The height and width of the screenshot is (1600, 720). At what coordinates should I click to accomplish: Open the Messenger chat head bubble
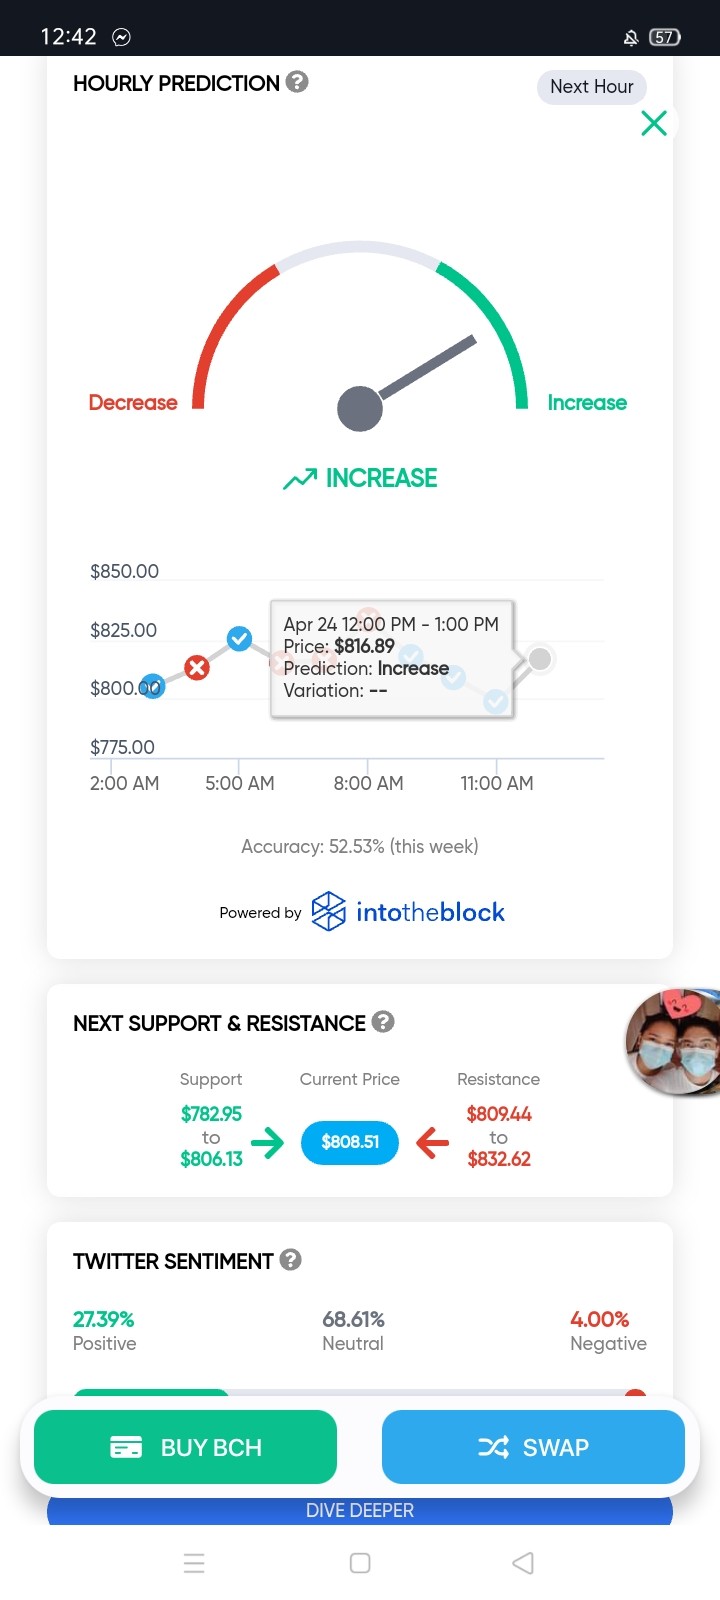(674, 1042)
